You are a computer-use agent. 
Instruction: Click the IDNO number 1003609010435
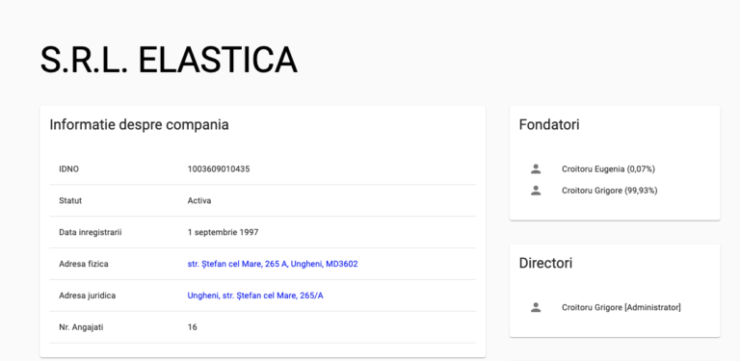click(219, 169)
